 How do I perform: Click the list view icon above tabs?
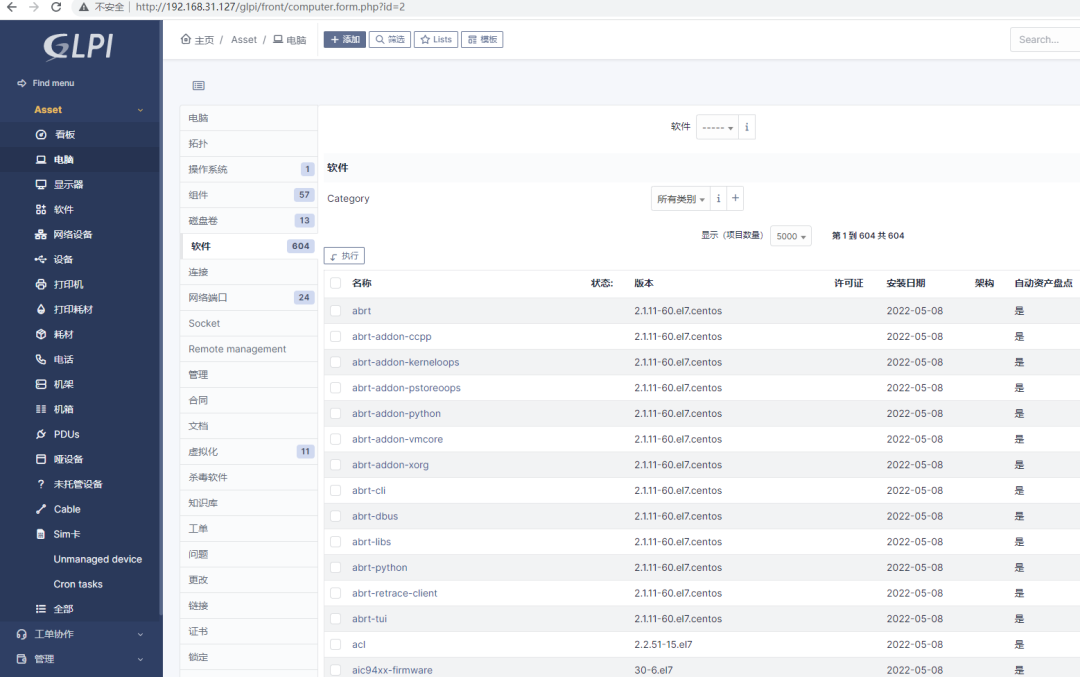tap(198, 85)
